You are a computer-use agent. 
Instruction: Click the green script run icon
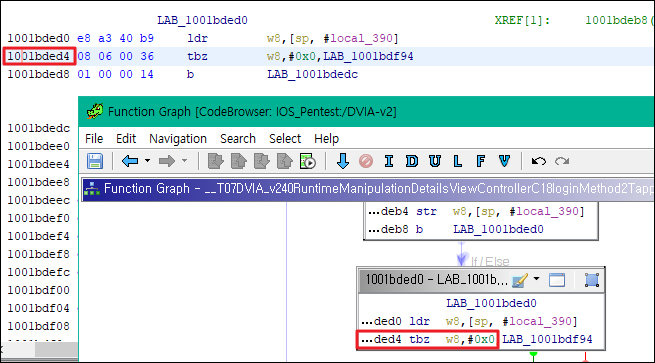click(x=308, y=161)
